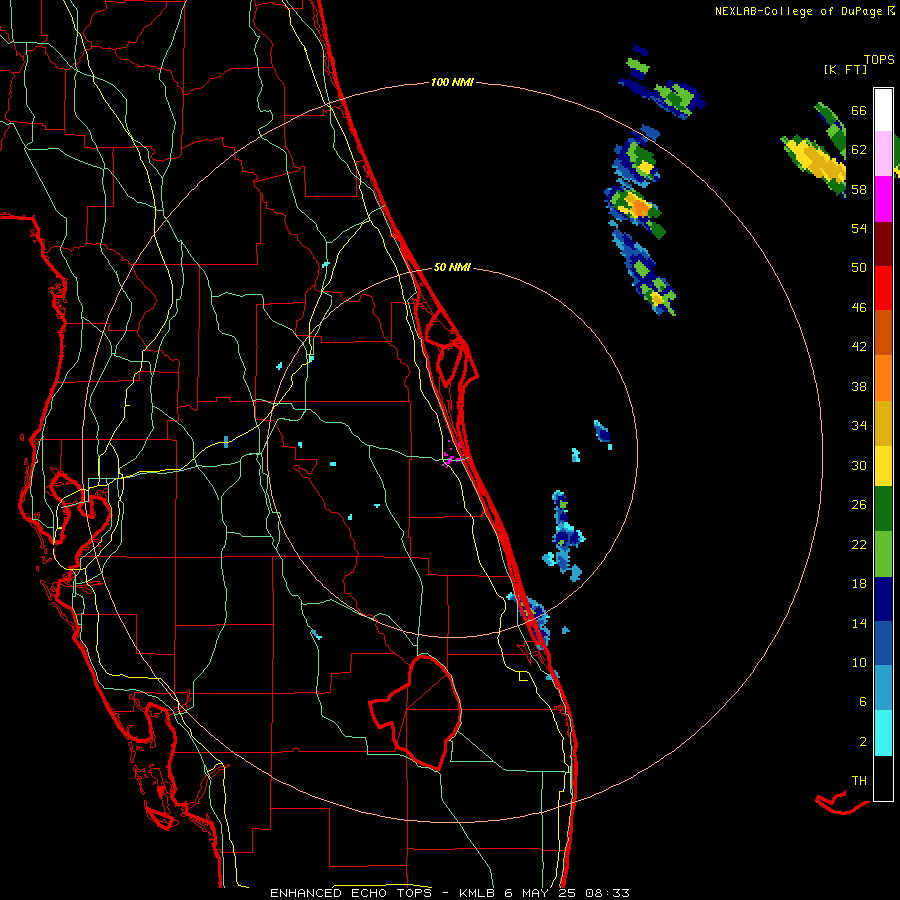
Task: Click the ENHANCED ECHO TOPS product title
Action: coord(352,893)
